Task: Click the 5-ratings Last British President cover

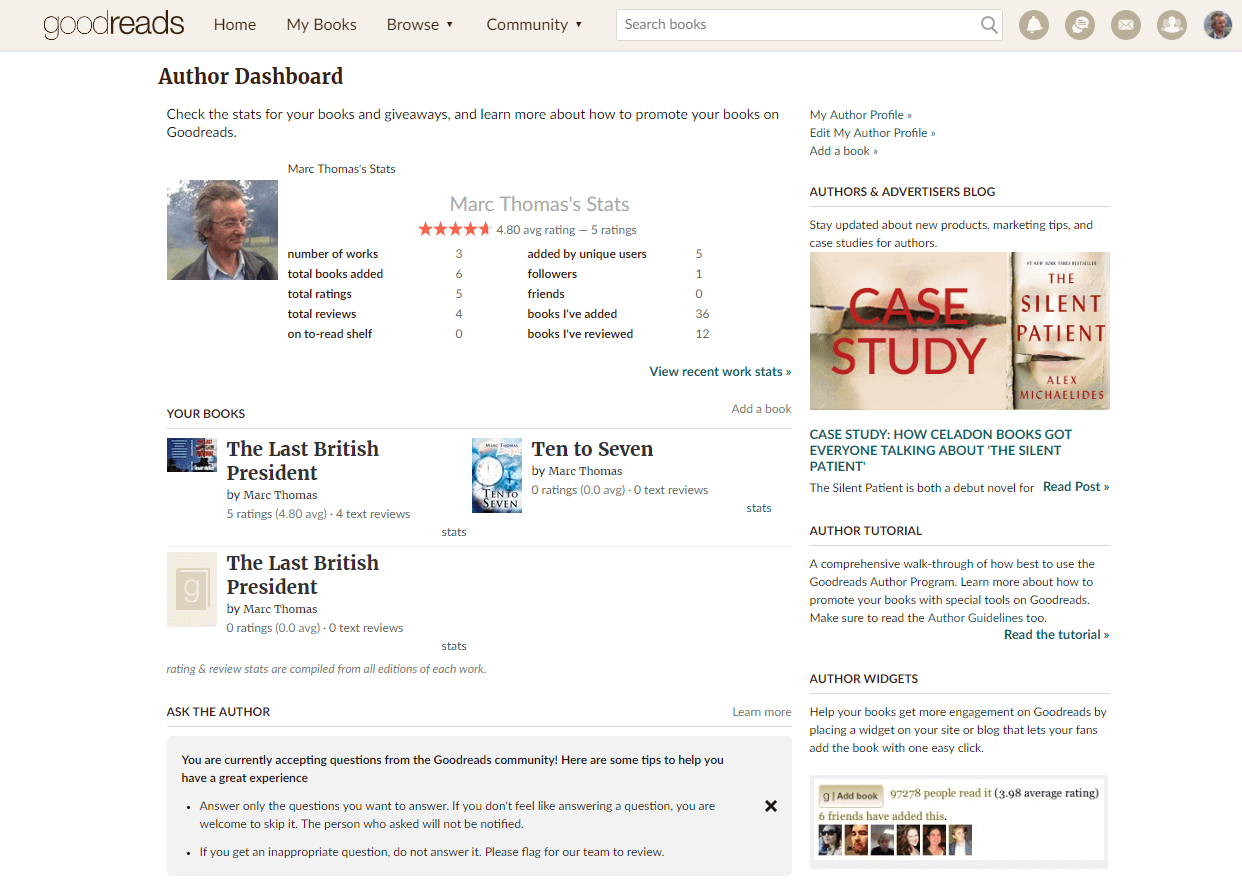Action: point(192,455)
